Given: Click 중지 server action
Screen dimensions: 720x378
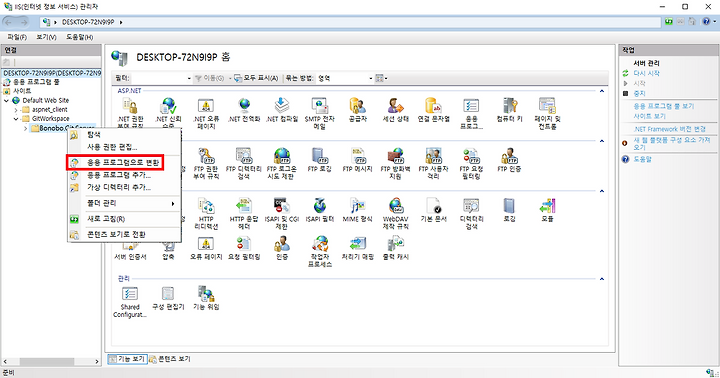Looking at the screenshot, I should (639, 93).
